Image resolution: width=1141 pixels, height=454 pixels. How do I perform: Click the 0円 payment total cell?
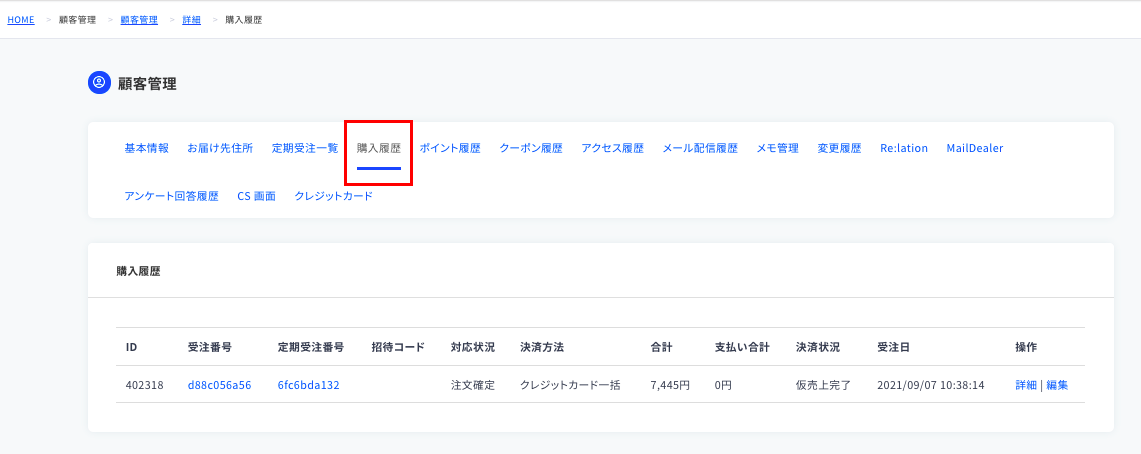click(723, 385)
